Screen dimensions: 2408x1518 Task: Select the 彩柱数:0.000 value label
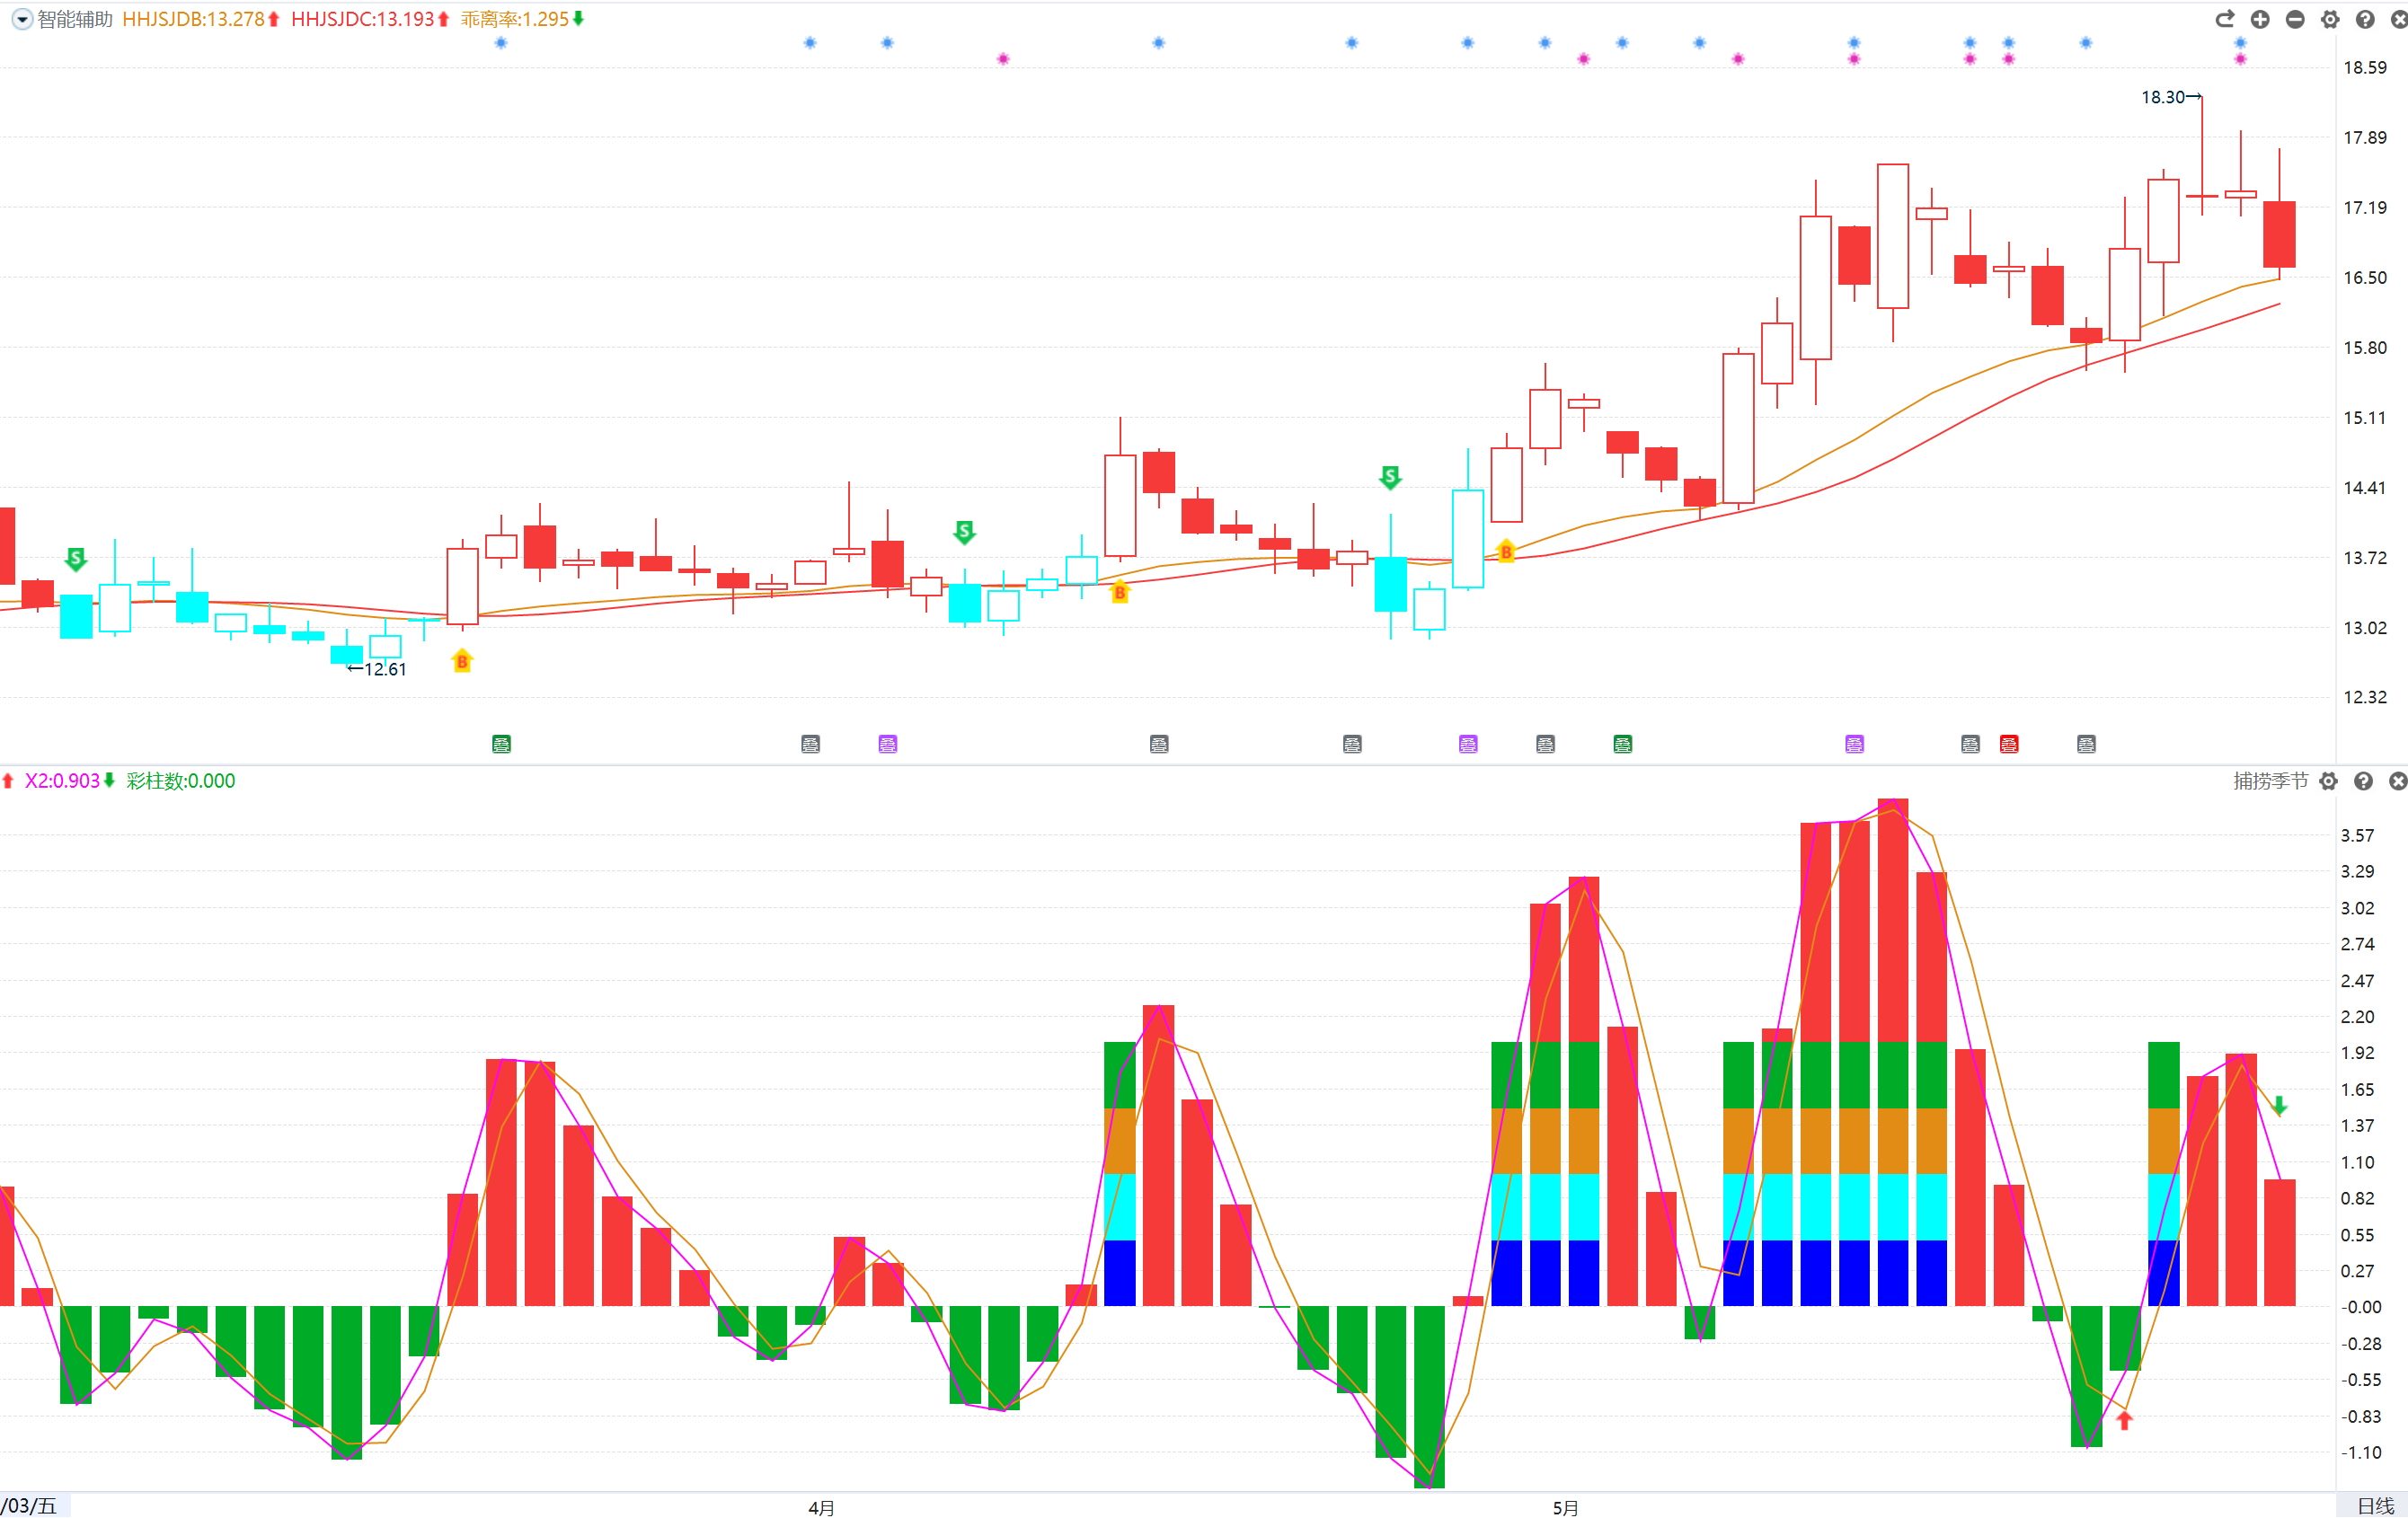[x=181, y=781]
